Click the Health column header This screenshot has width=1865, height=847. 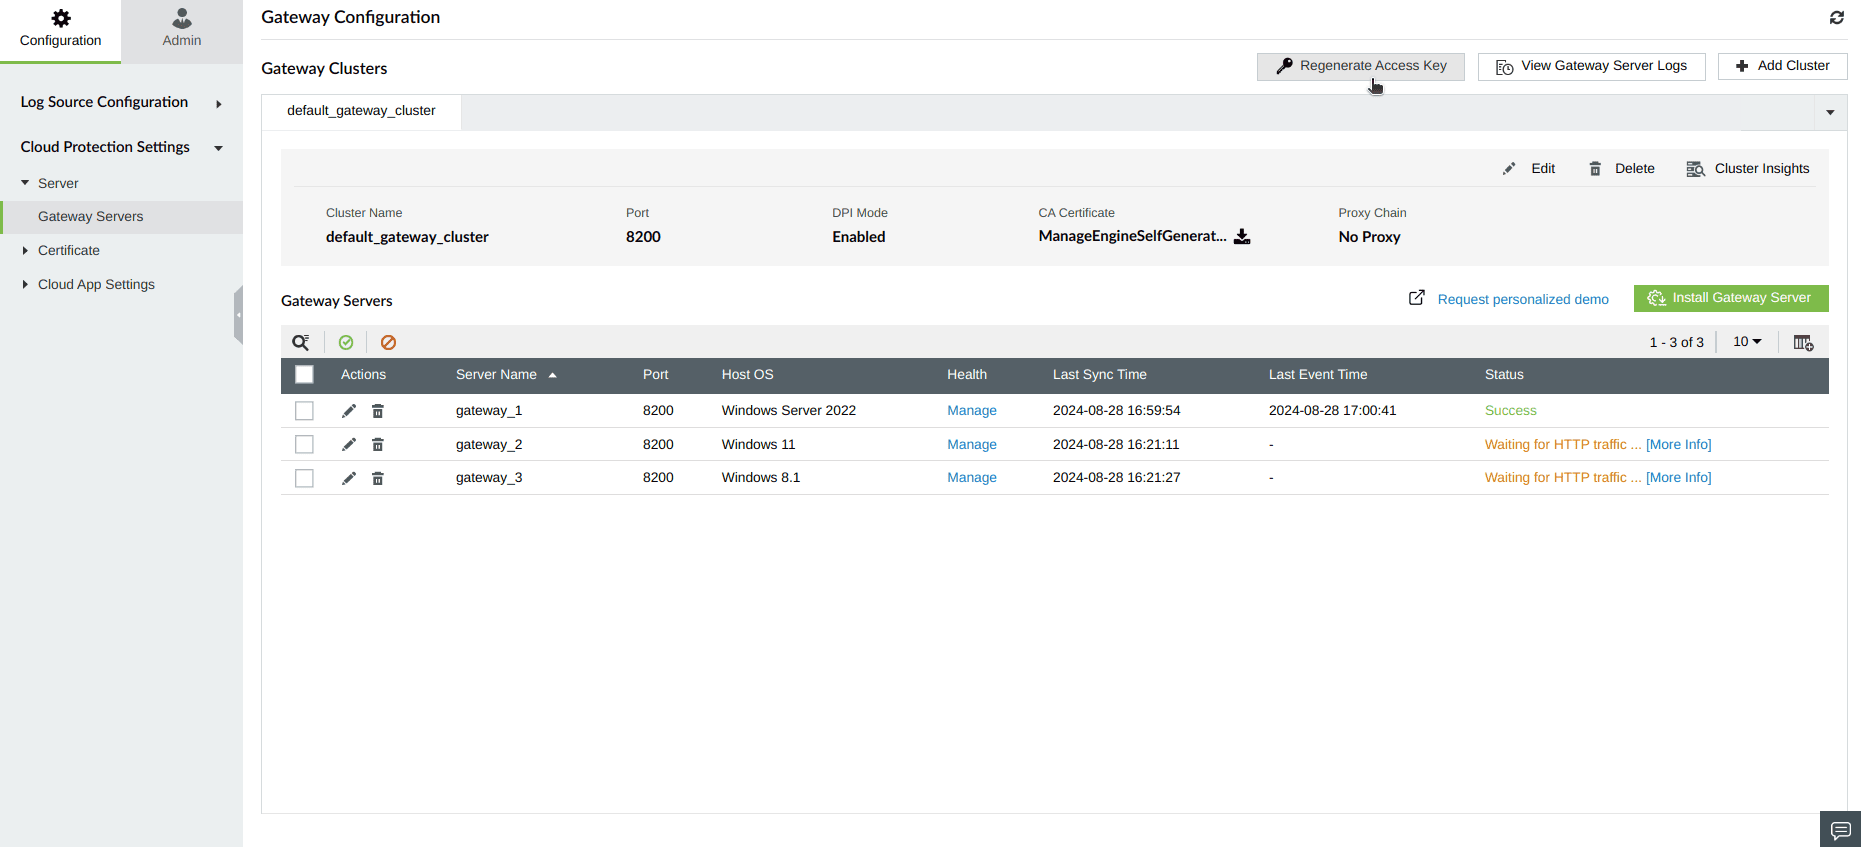click(967, 375)
